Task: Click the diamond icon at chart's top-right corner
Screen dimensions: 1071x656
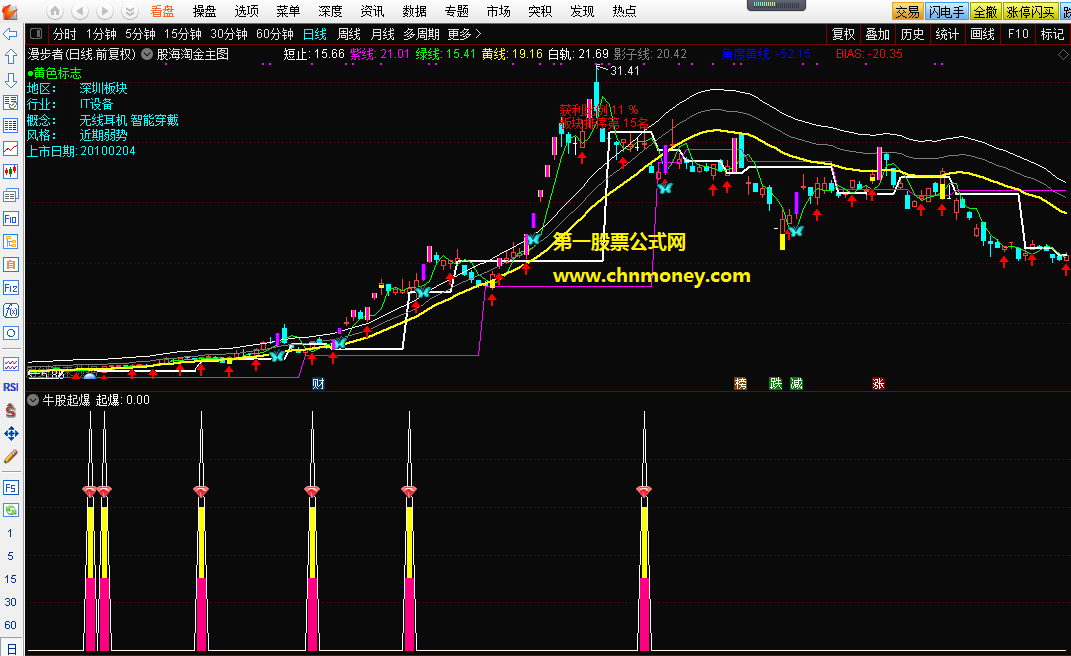Action: point(1063,54)
